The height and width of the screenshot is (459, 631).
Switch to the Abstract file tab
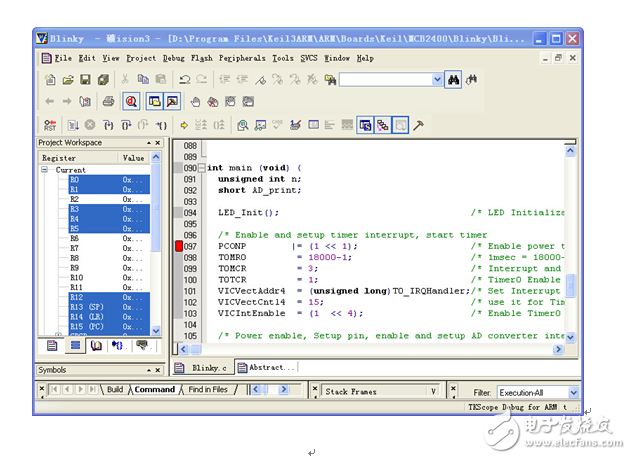coord(267,367)
